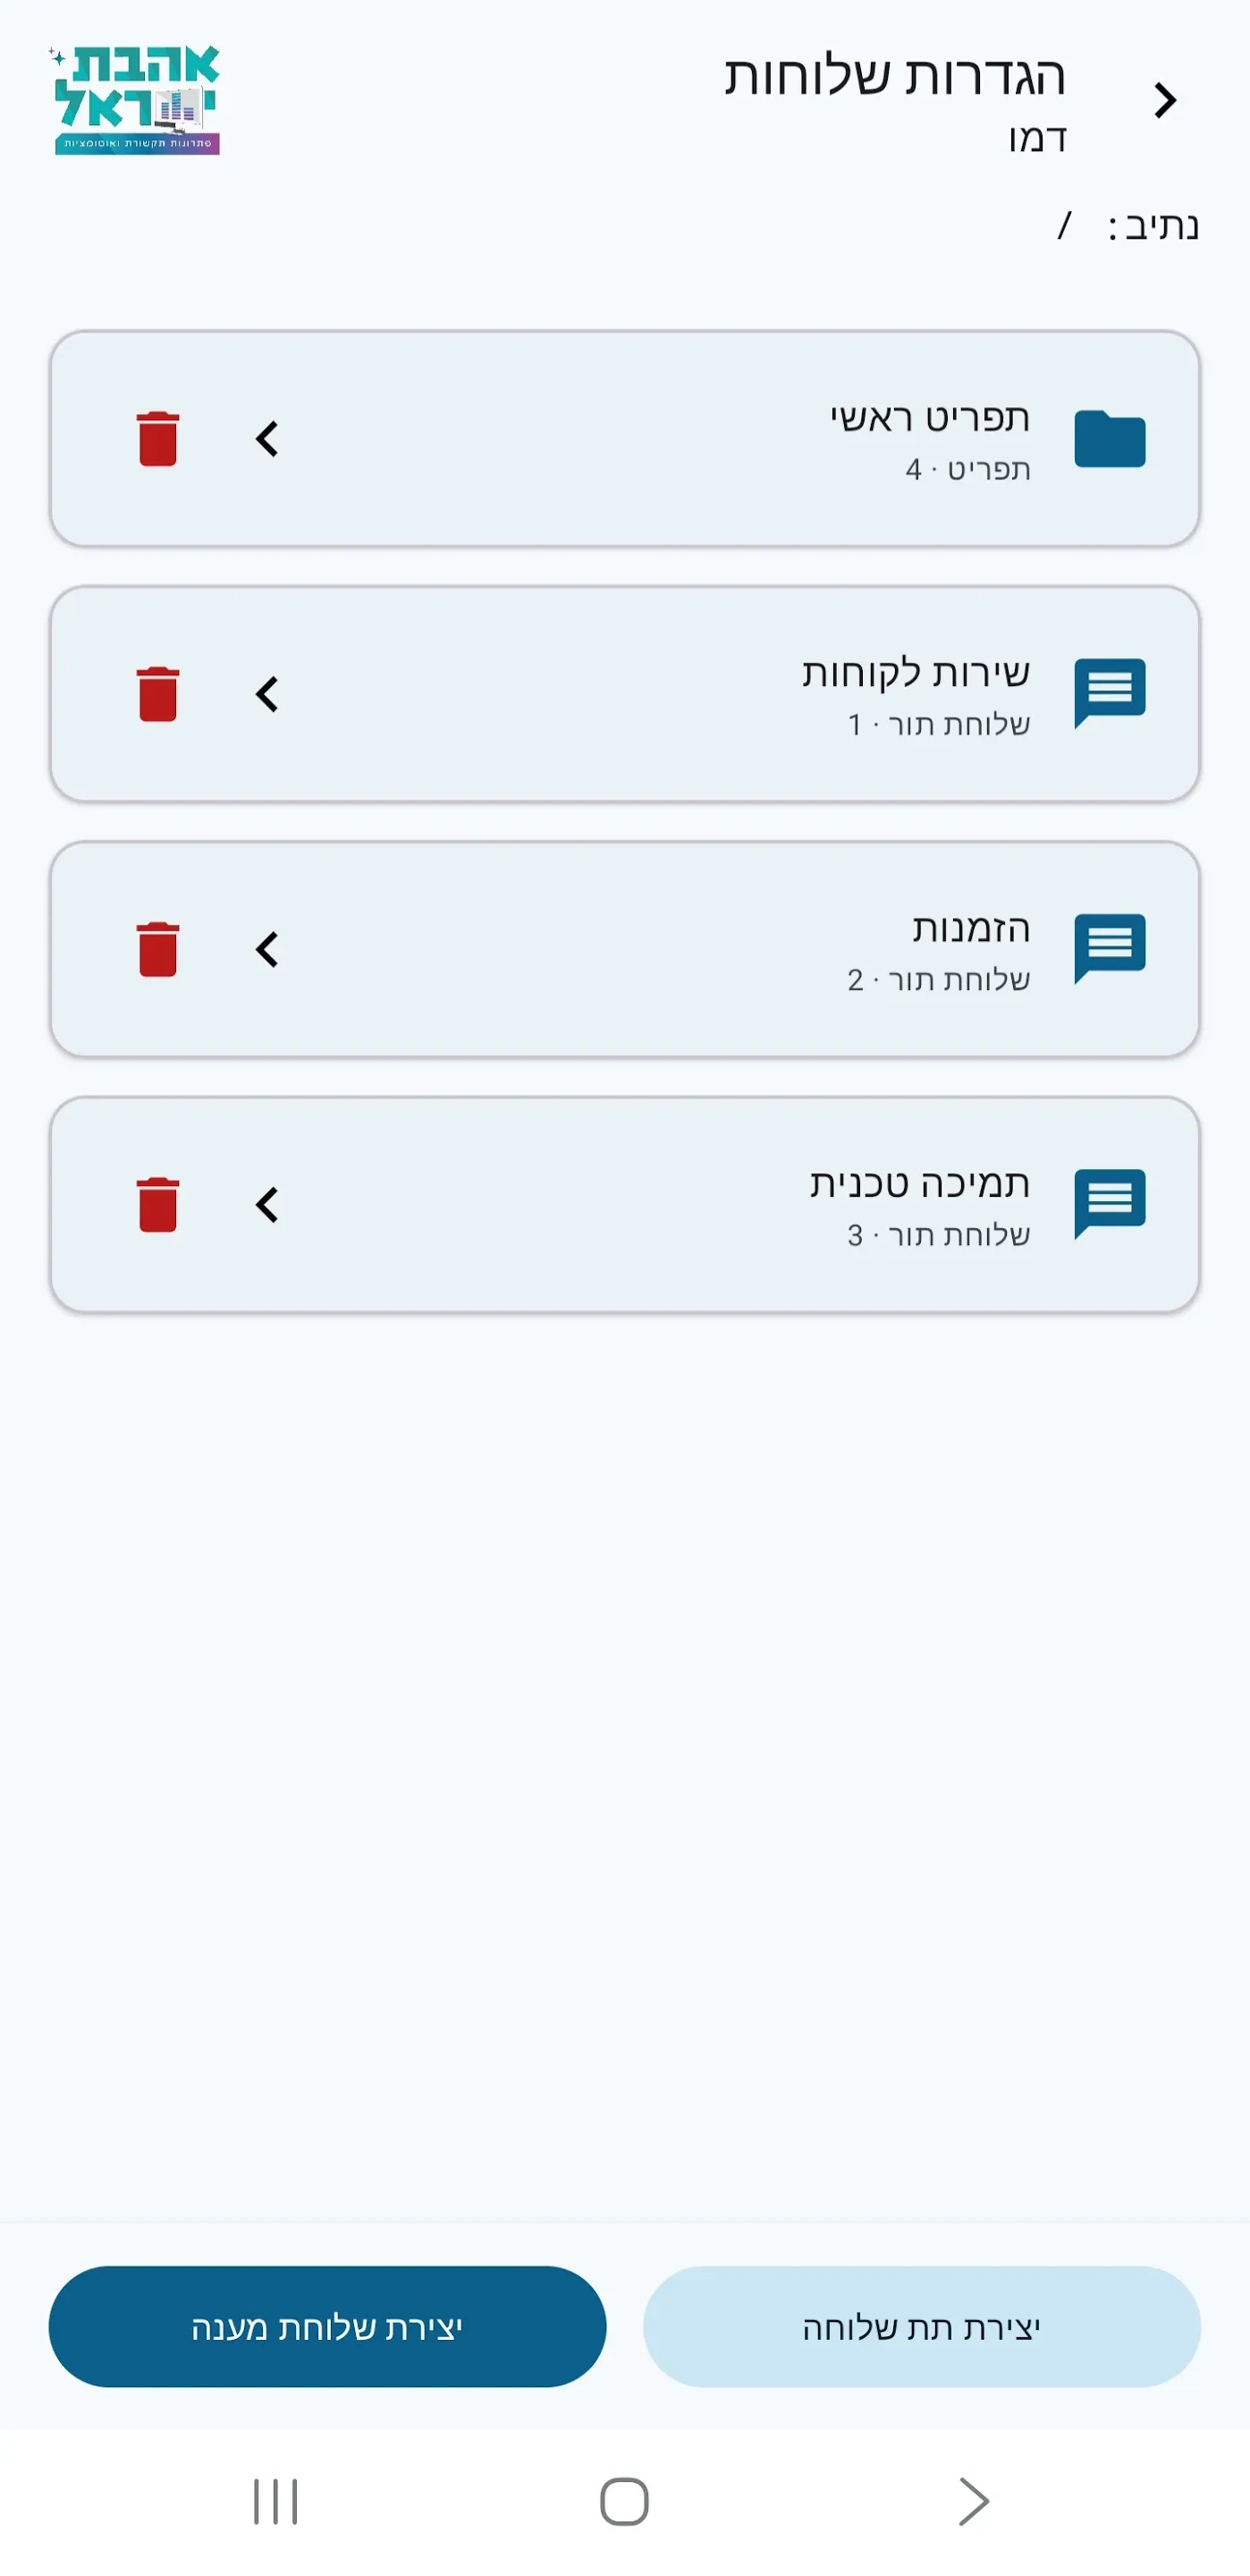Tap the יצירת שלוחת מענה button
1250x2576 pixels.
pos(327,2326)
